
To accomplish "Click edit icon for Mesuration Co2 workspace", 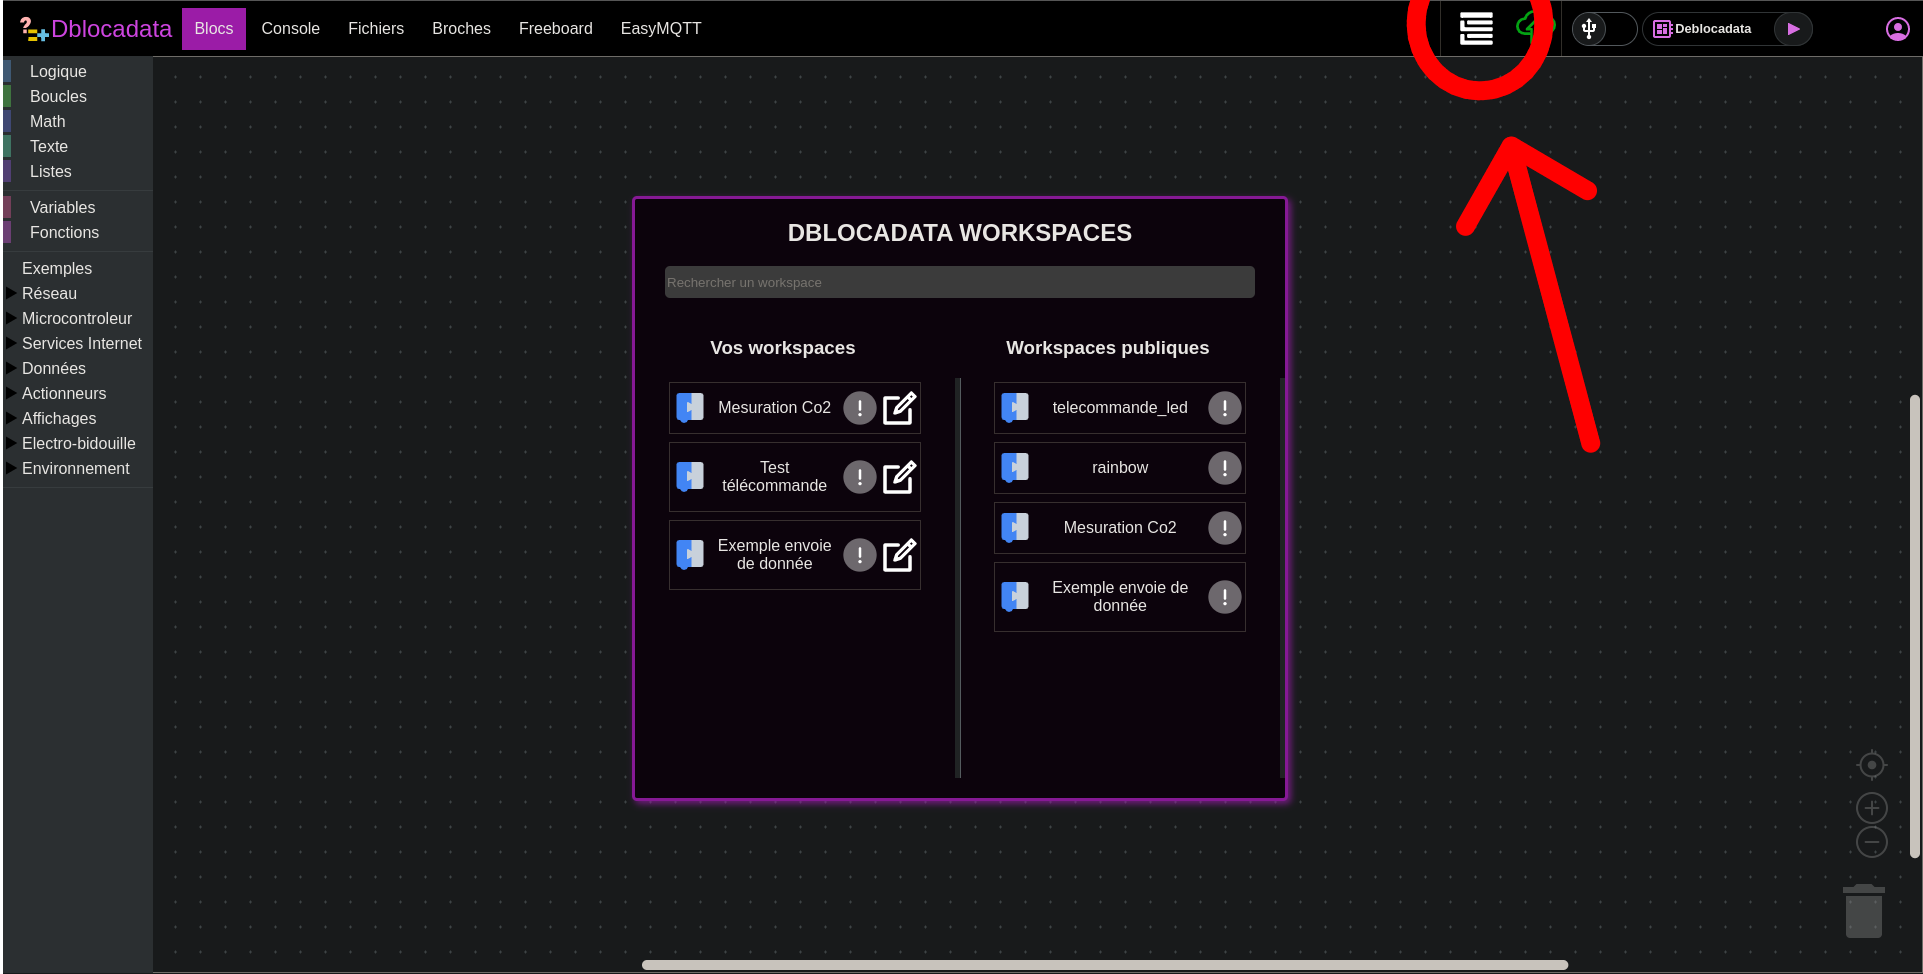I will (x=899, y=408).
